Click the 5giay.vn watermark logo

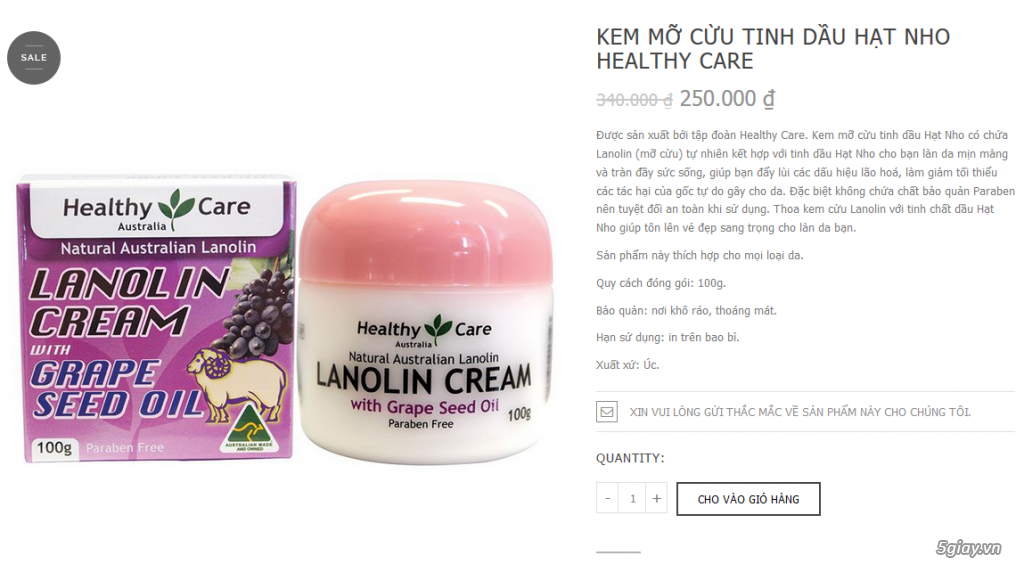pos(968,547)
